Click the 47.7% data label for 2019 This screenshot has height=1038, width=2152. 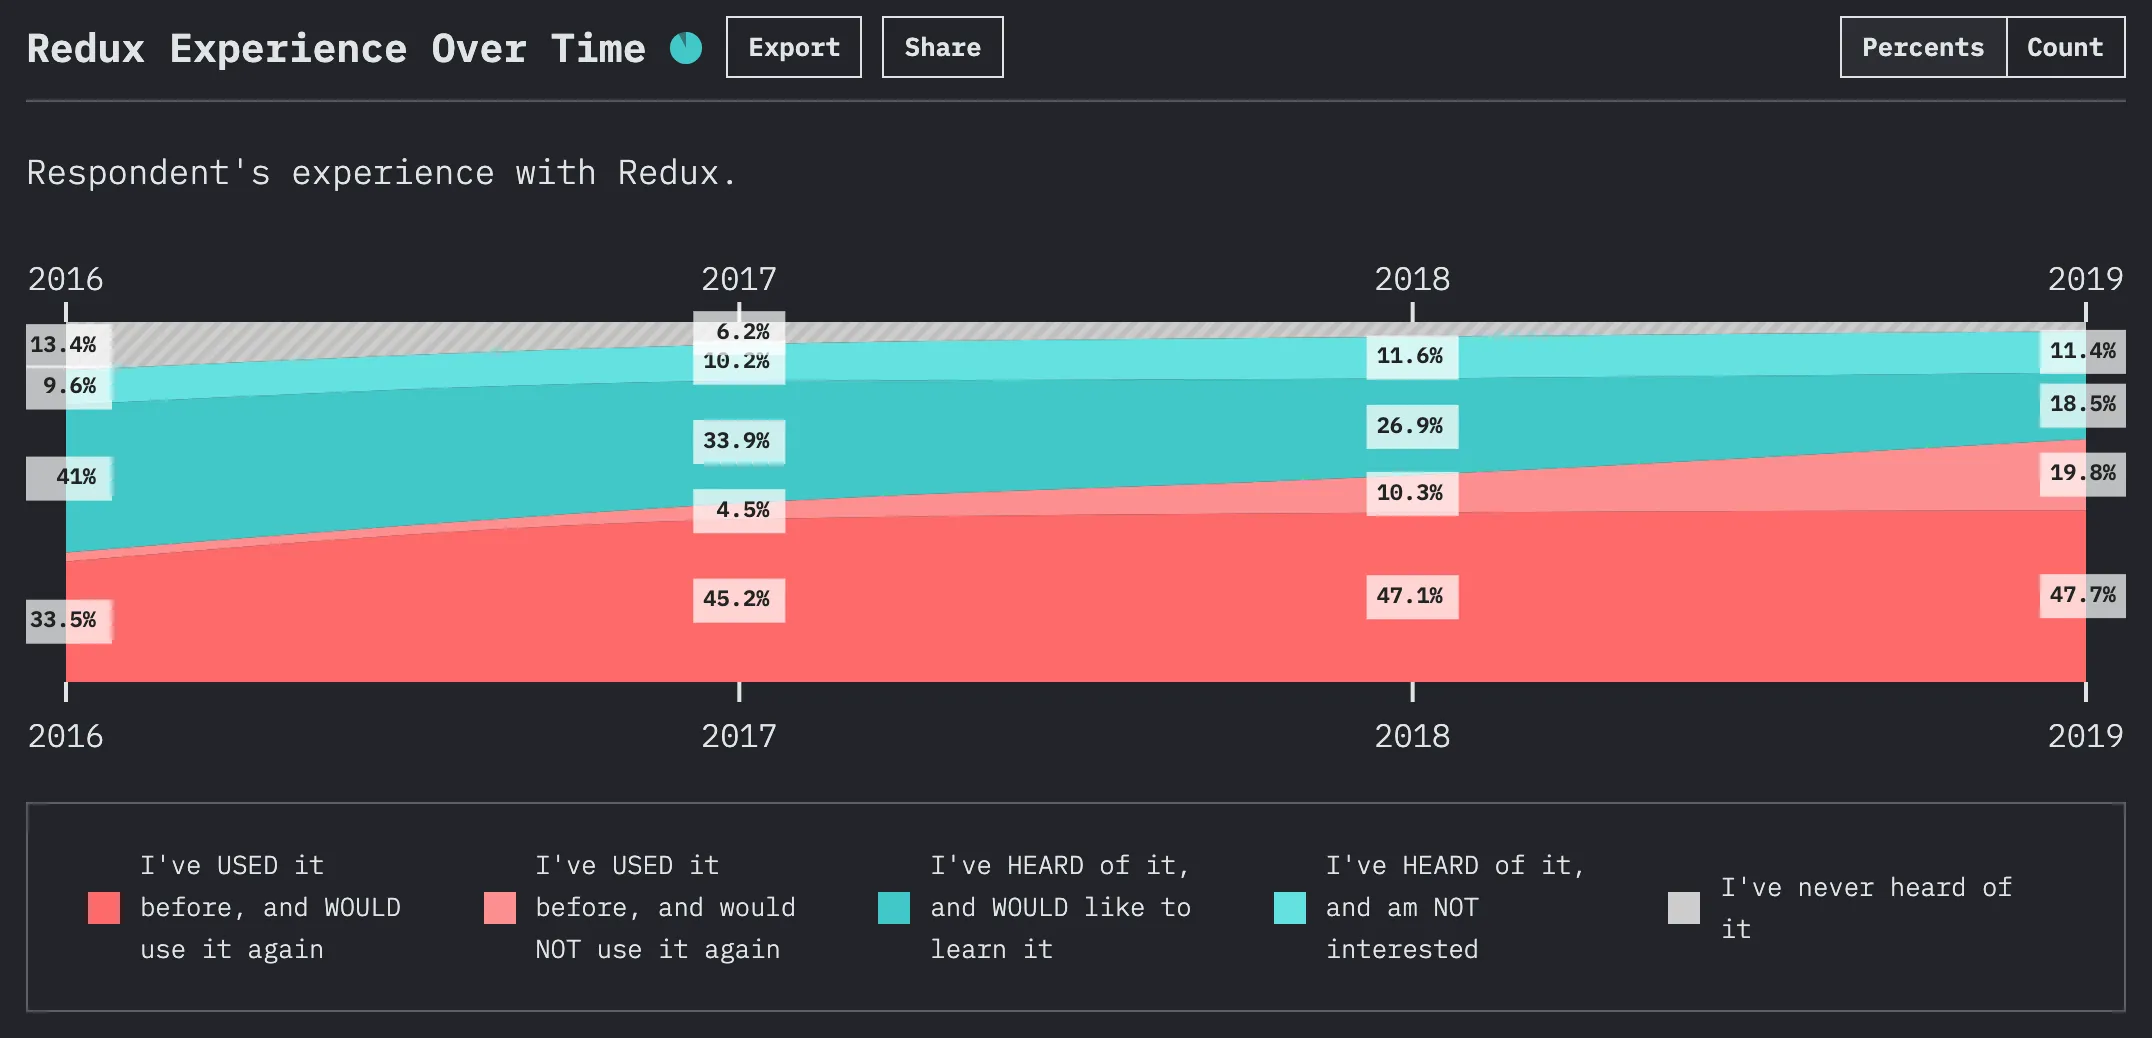pyautogui.click(x=2083, y=595)
